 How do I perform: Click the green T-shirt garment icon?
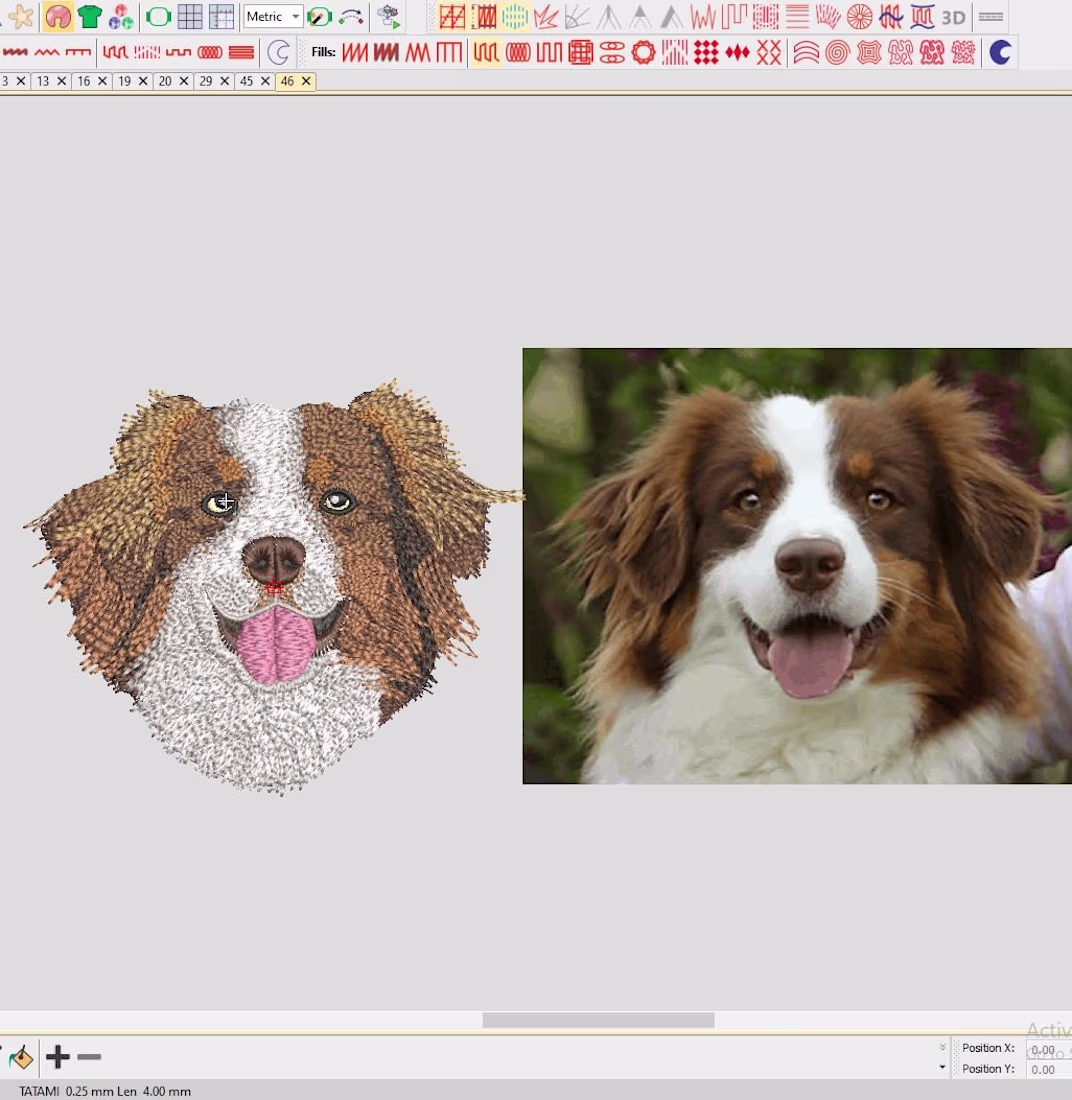[90, 17]
